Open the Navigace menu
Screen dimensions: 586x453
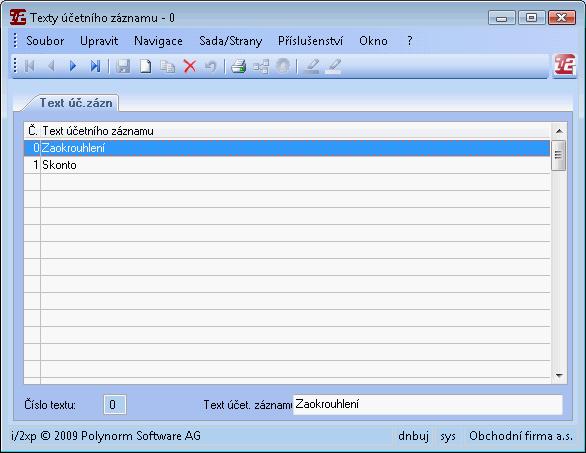pos(158,41)
